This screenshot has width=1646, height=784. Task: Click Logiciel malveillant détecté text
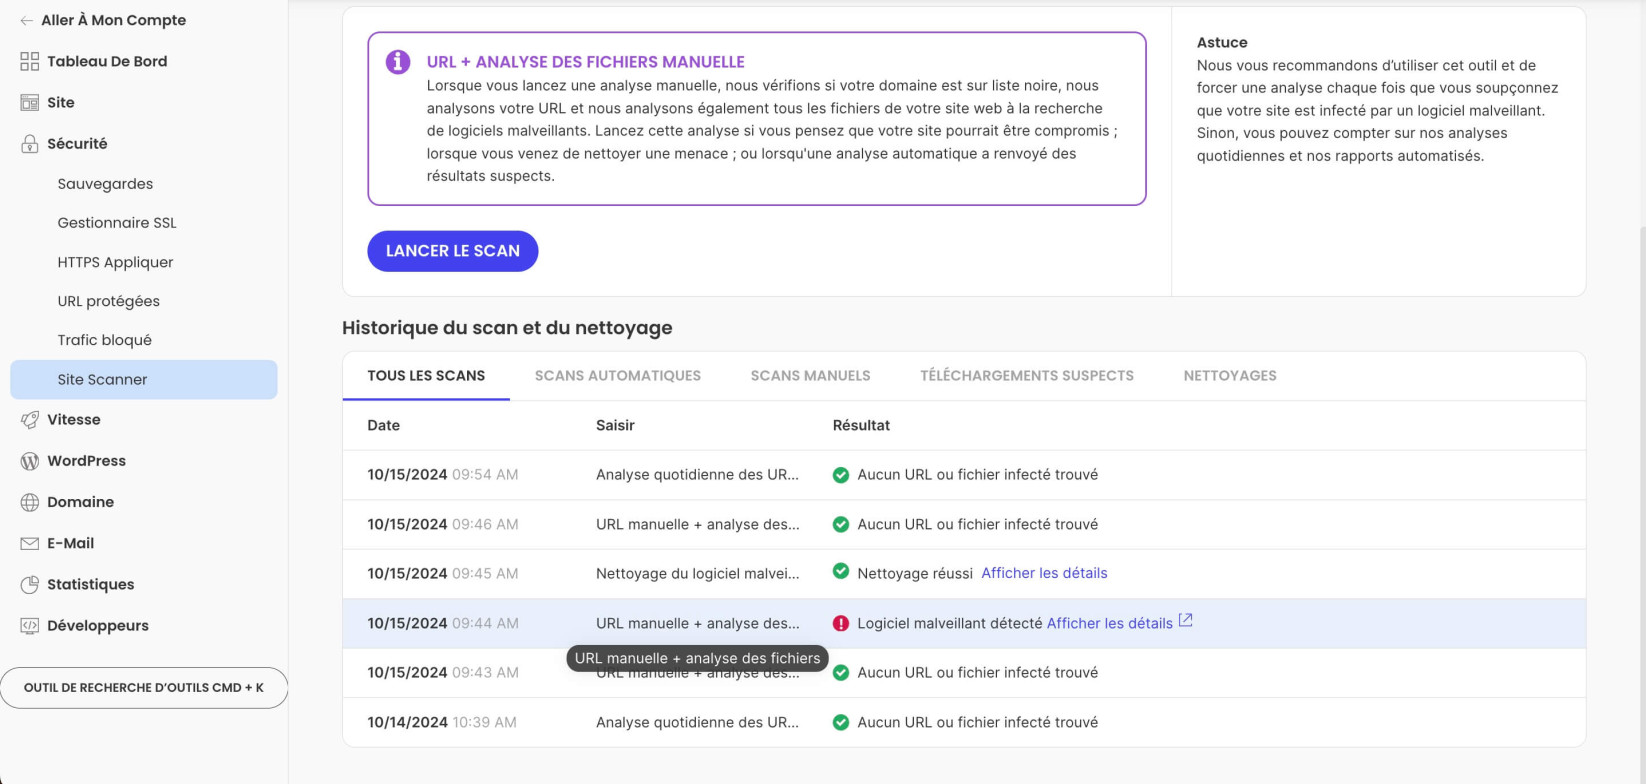(950, 623)
